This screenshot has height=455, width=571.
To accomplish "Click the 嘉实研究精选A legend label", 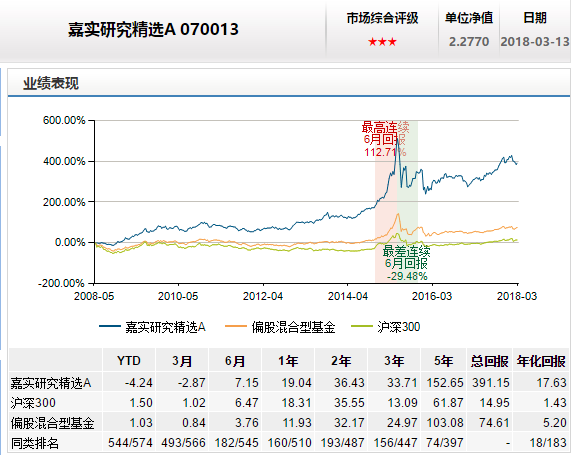I will pyautogui.click(x=166, y=327).
